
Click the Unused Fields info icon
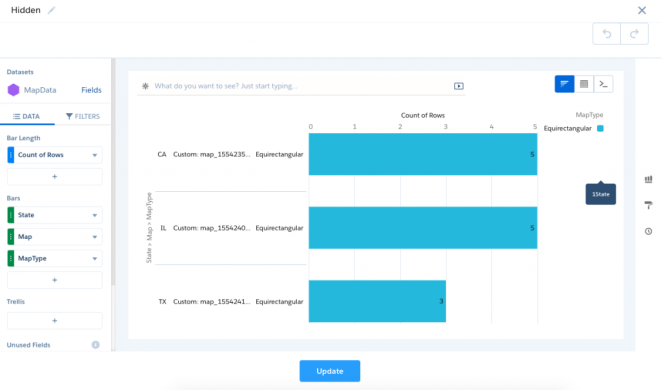(96, 345)
